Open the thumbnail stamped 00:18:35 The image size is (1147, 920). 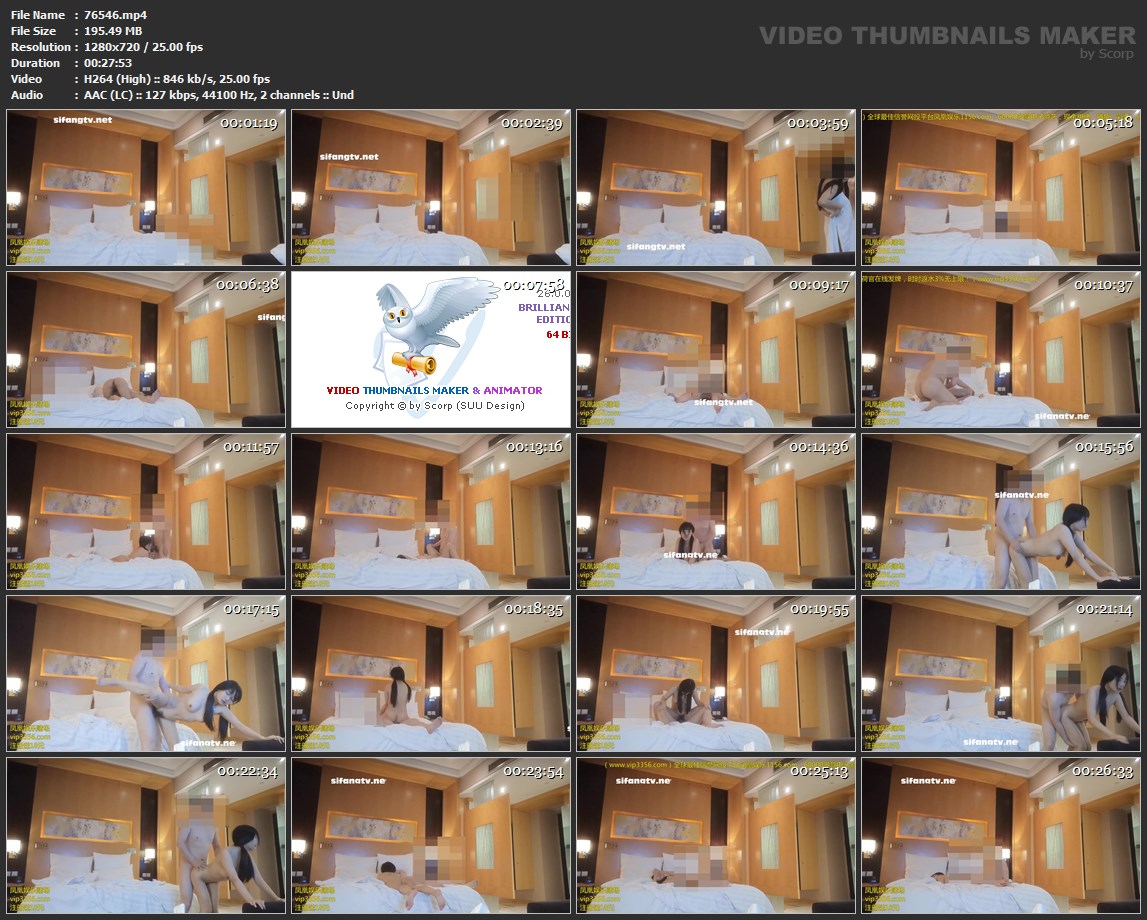point(431,673)
